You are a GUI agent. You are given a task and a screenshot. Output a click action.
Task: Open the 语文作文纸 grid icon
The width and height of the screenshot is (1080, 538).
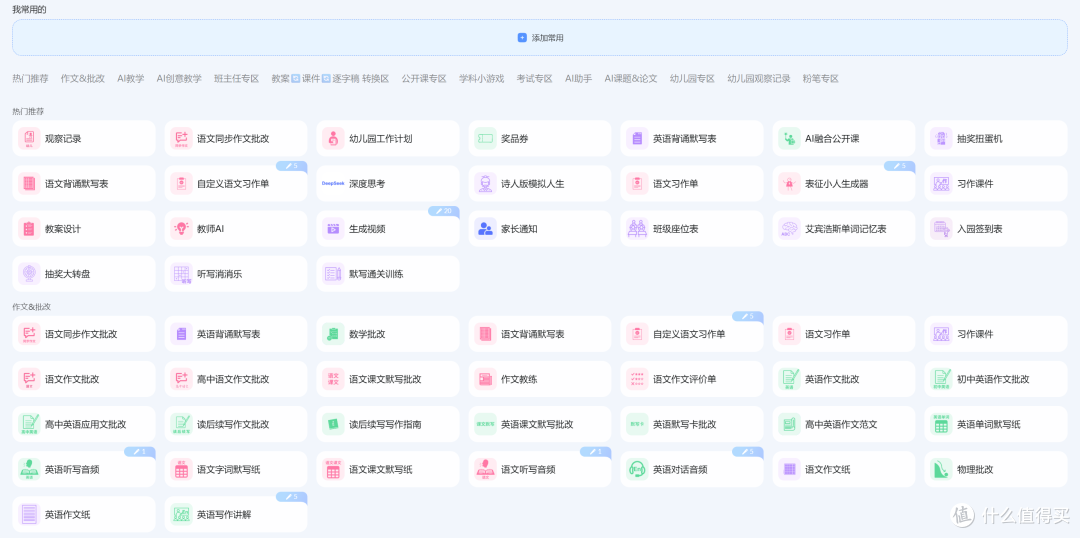tap(789, 470)
